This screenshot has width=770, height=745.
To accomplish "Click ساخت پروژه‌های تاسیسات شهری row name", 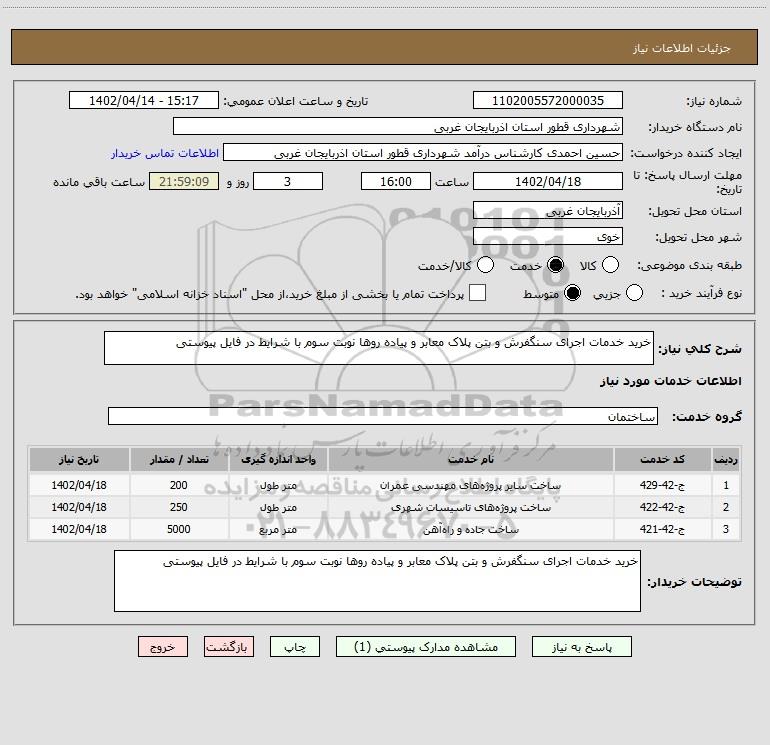I will point(470,508).
